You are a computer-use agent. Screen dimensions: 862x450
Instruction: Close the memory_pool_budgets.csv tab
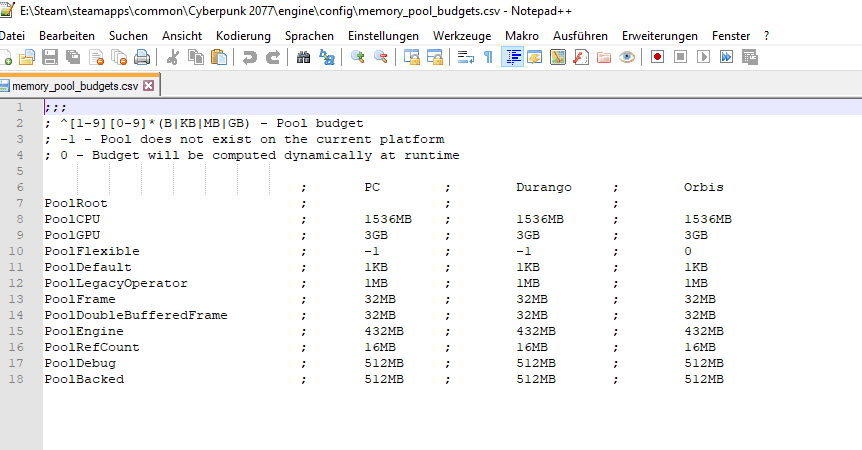148,86
